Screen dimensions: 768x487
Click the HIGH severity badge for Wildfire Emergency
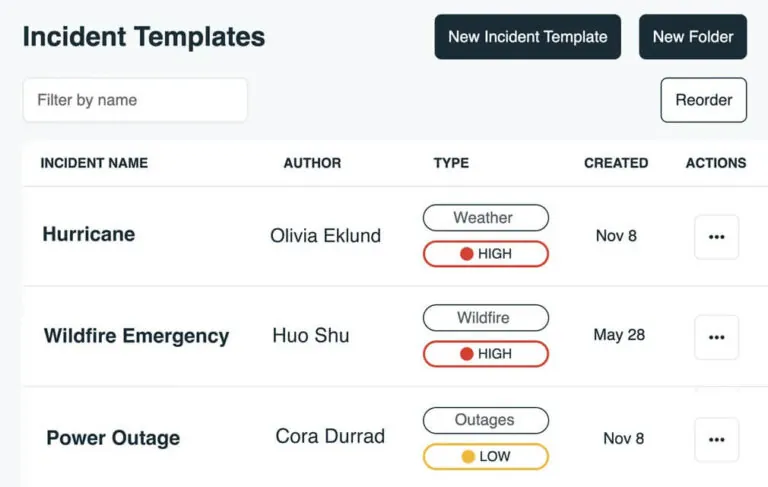coord(485,354)
